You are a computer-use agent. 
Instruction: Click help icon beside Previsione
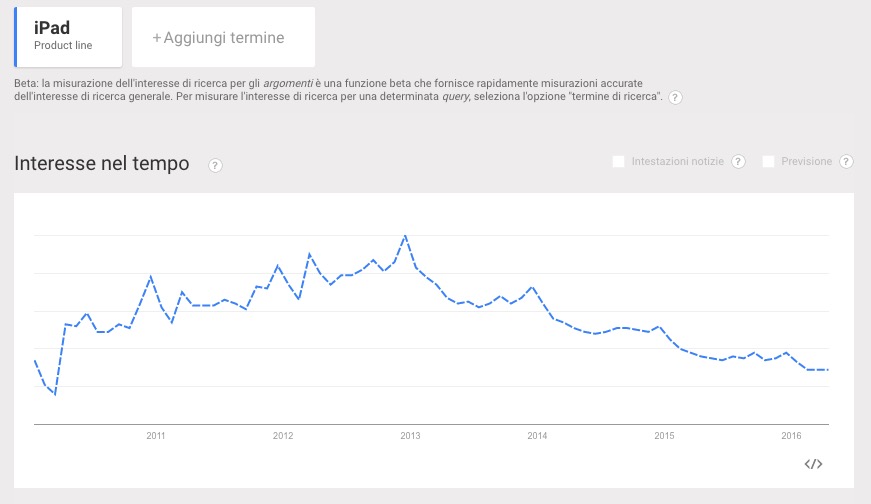846,162
